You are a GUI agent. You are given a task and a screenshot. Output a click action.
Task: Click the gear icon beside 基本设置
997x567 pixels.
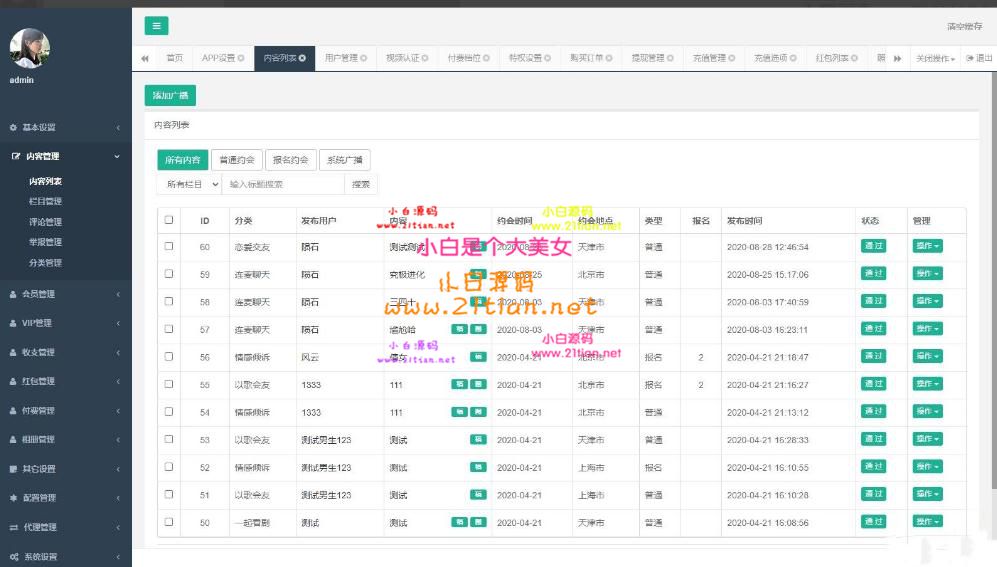(13, 127)
